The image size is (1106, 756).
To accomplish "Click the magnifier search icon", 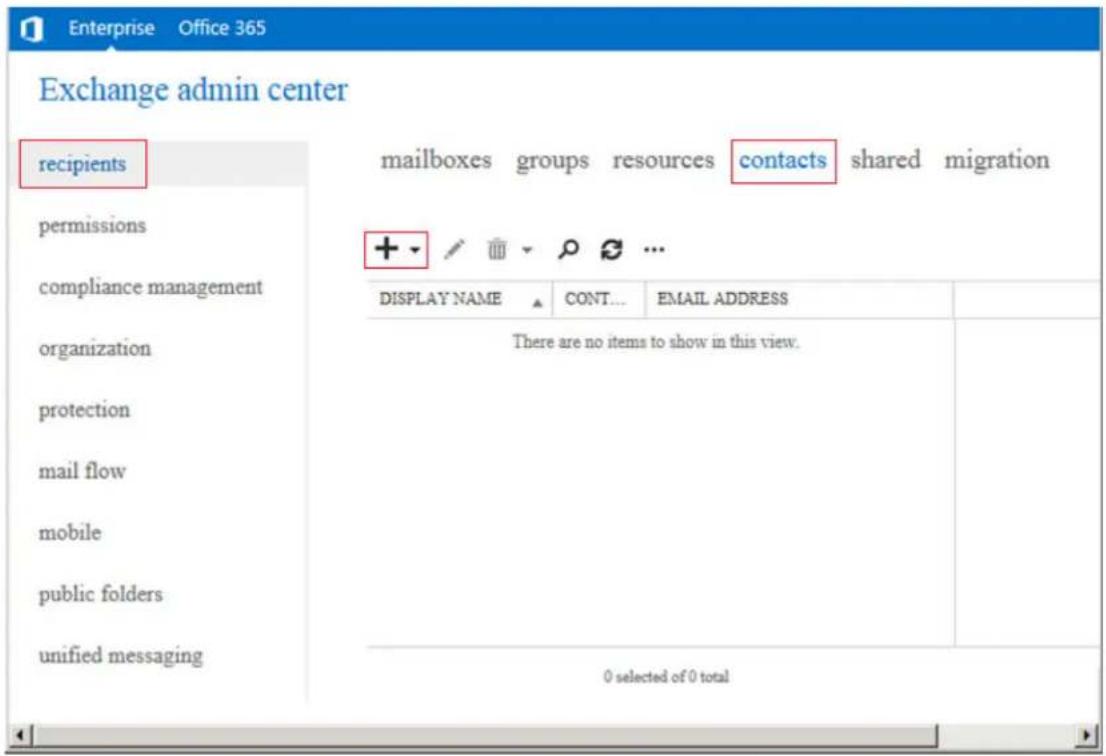I will [x=568, y=249].
